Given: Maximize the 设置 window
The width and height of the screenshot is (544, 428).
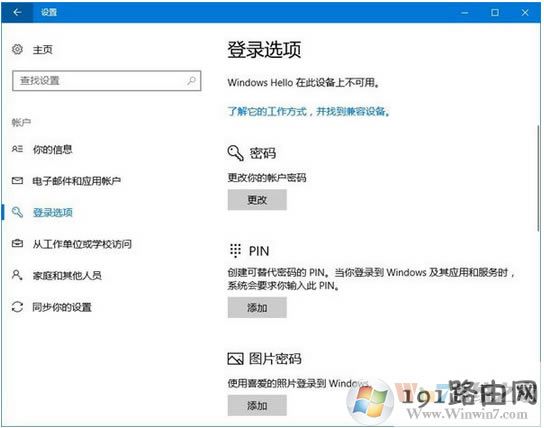Looking at the screenshot, I should [x=495, y=12].
